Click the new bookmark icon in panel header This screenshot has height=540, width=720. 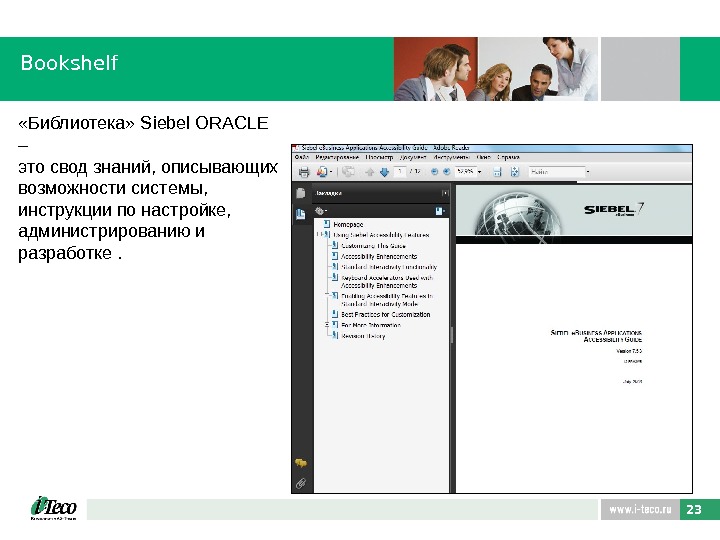click(x=439, y=211)
